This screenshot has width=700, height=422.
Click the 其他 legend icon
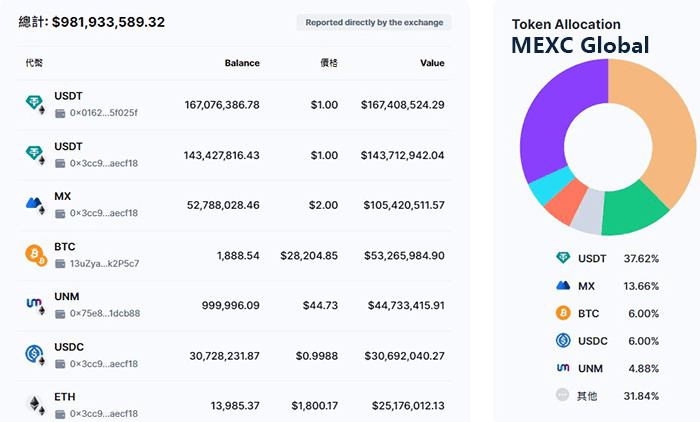click(563, 395)
